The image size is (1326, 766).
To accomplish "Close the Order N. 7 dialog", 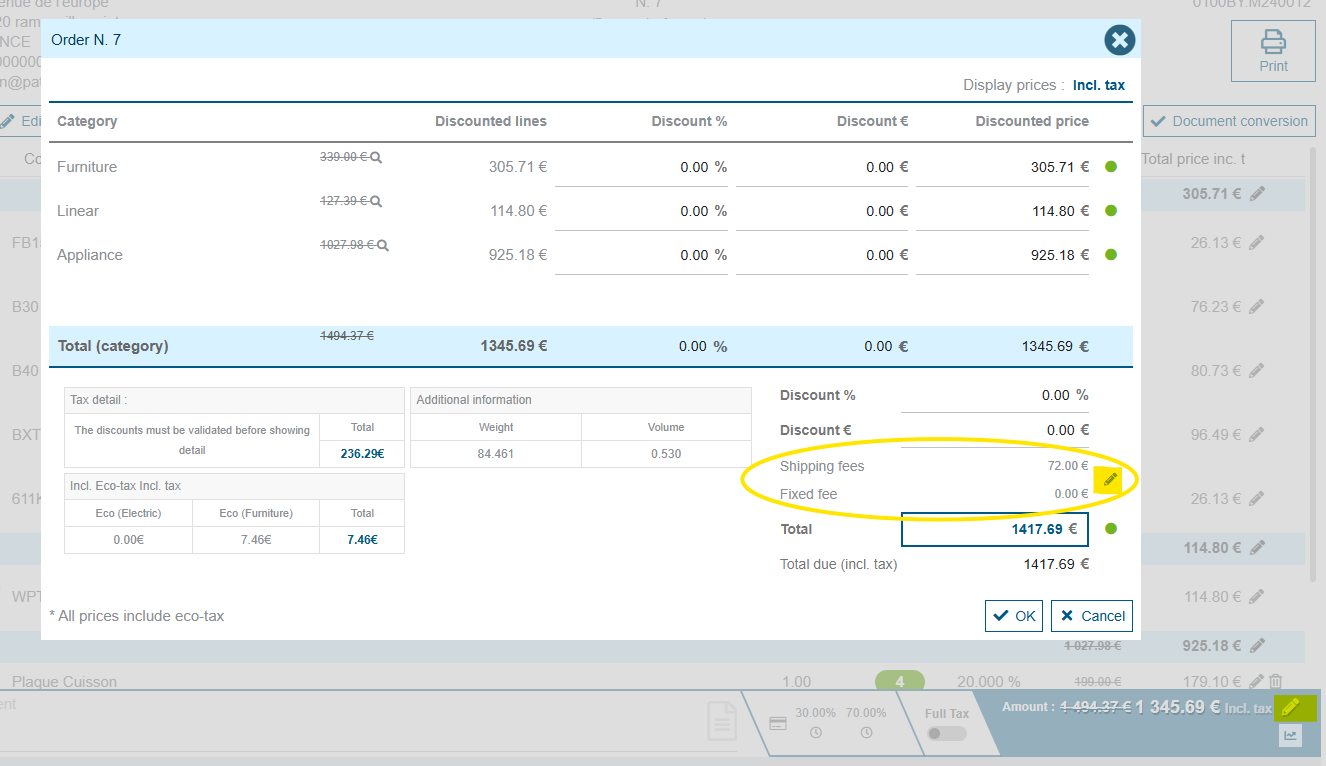I will 1119,40.
